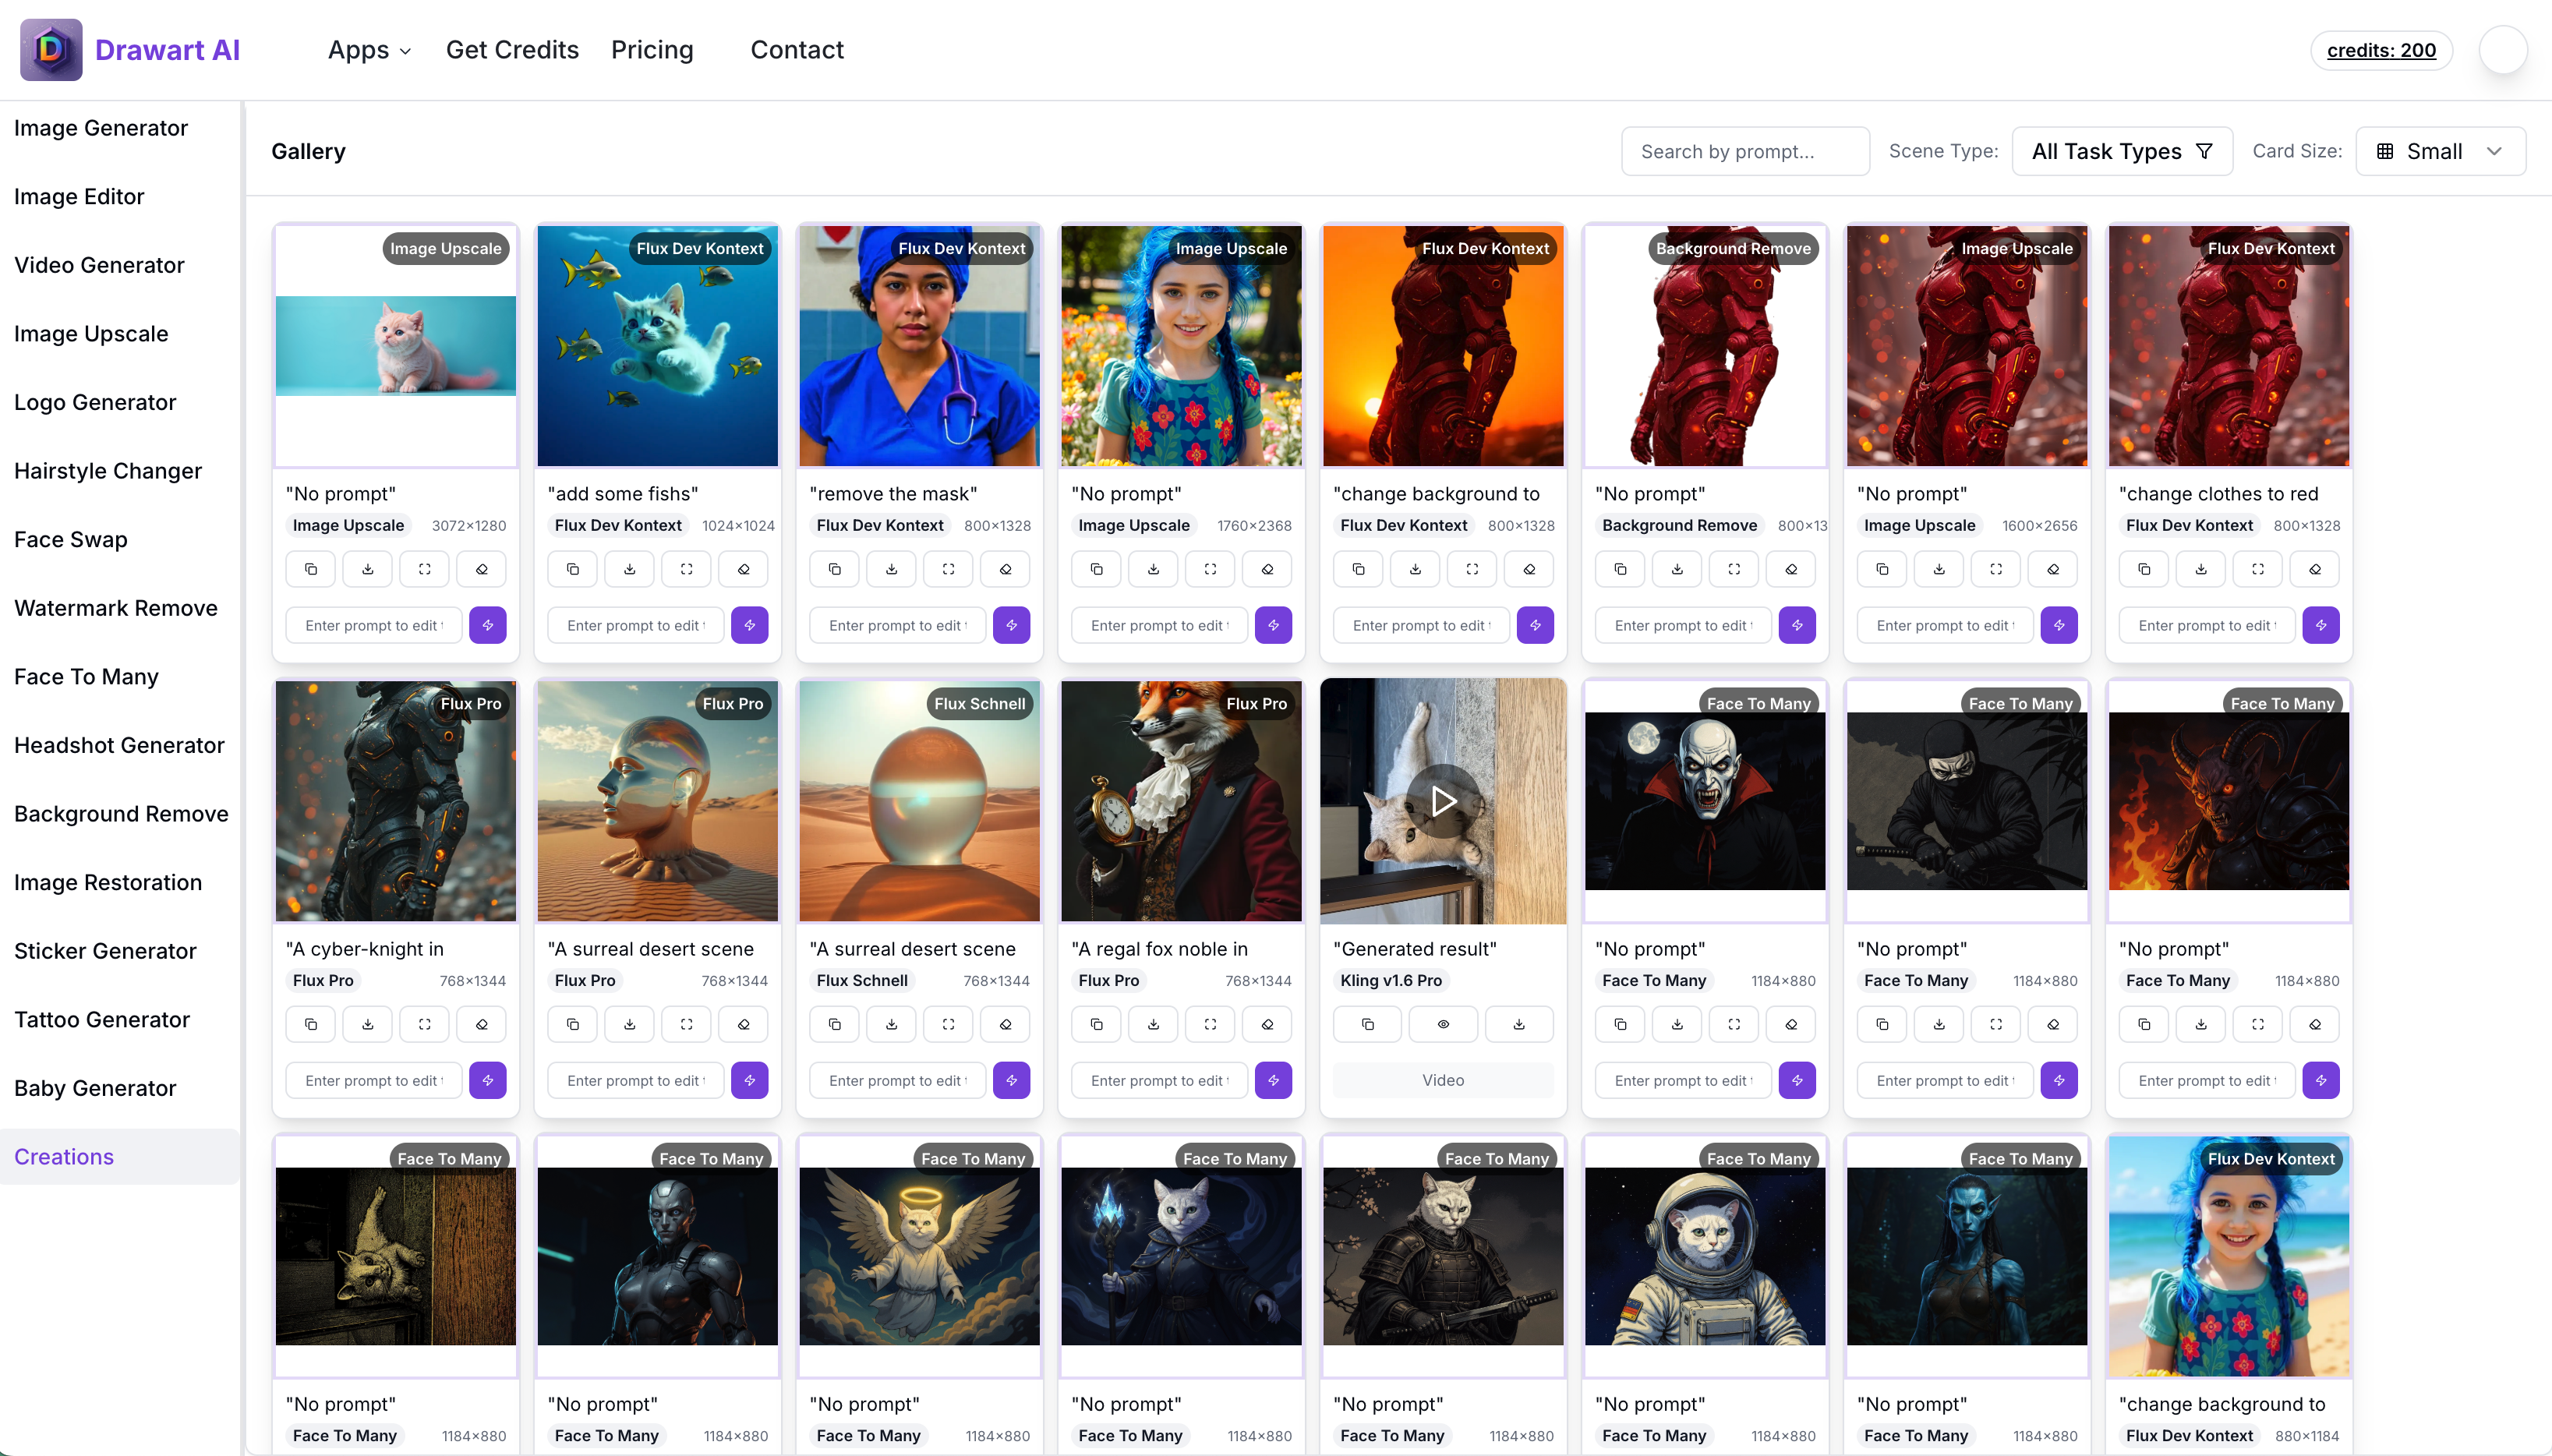Viewport: 2552px width, 1456px height.
Task: Open Watermark Remove from sidebar
Action: [116, 608]
